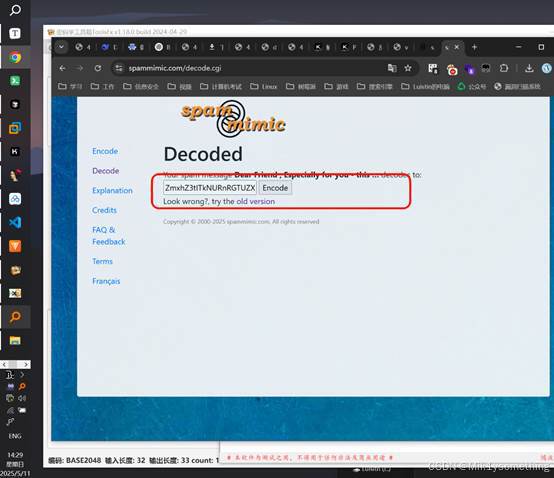Open FAQ & Feedback link

click(x=108, y=236)
